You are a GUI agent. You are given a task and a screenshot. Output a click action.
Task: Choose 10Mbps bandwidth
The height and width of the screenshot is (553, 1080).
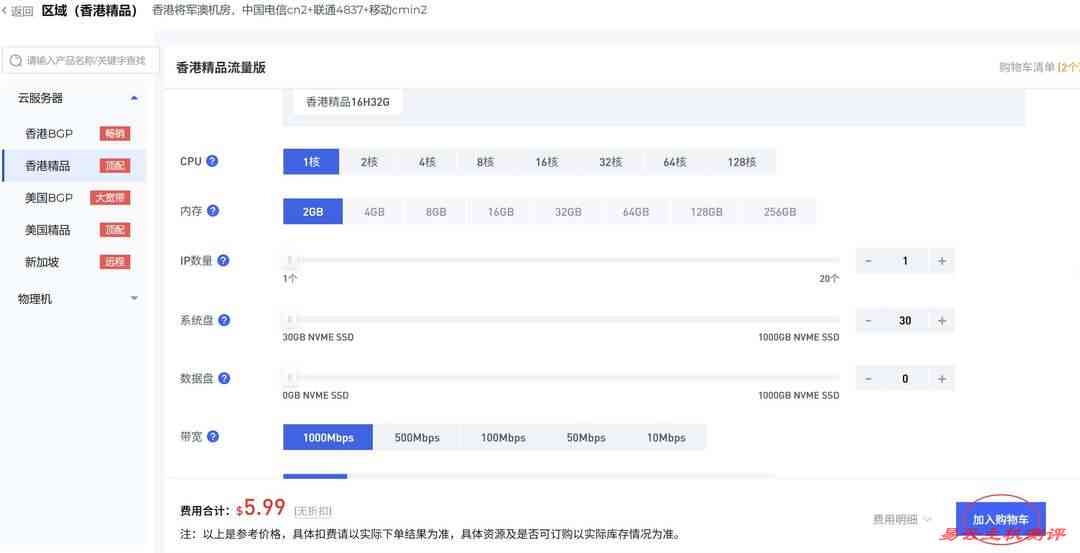coord(666,437)
